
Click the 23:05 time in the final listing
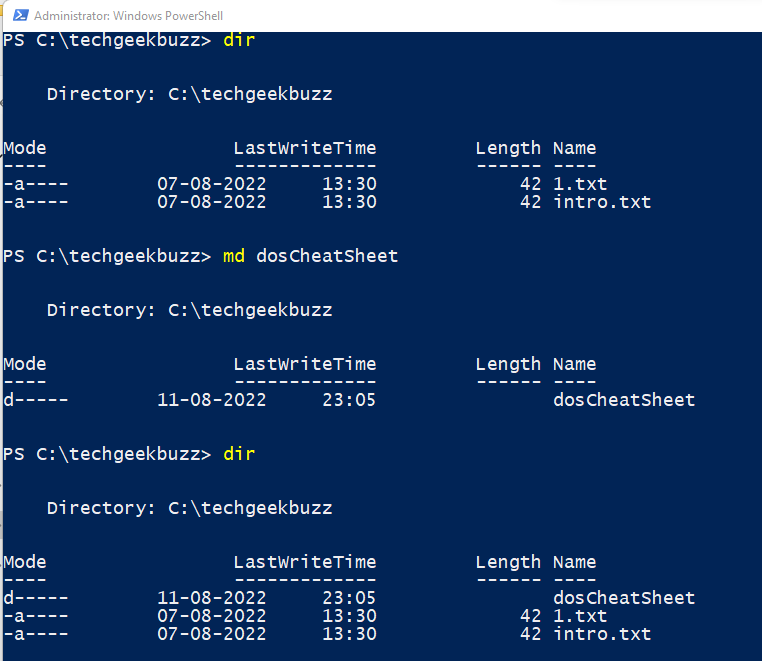[x=350, y=598]
